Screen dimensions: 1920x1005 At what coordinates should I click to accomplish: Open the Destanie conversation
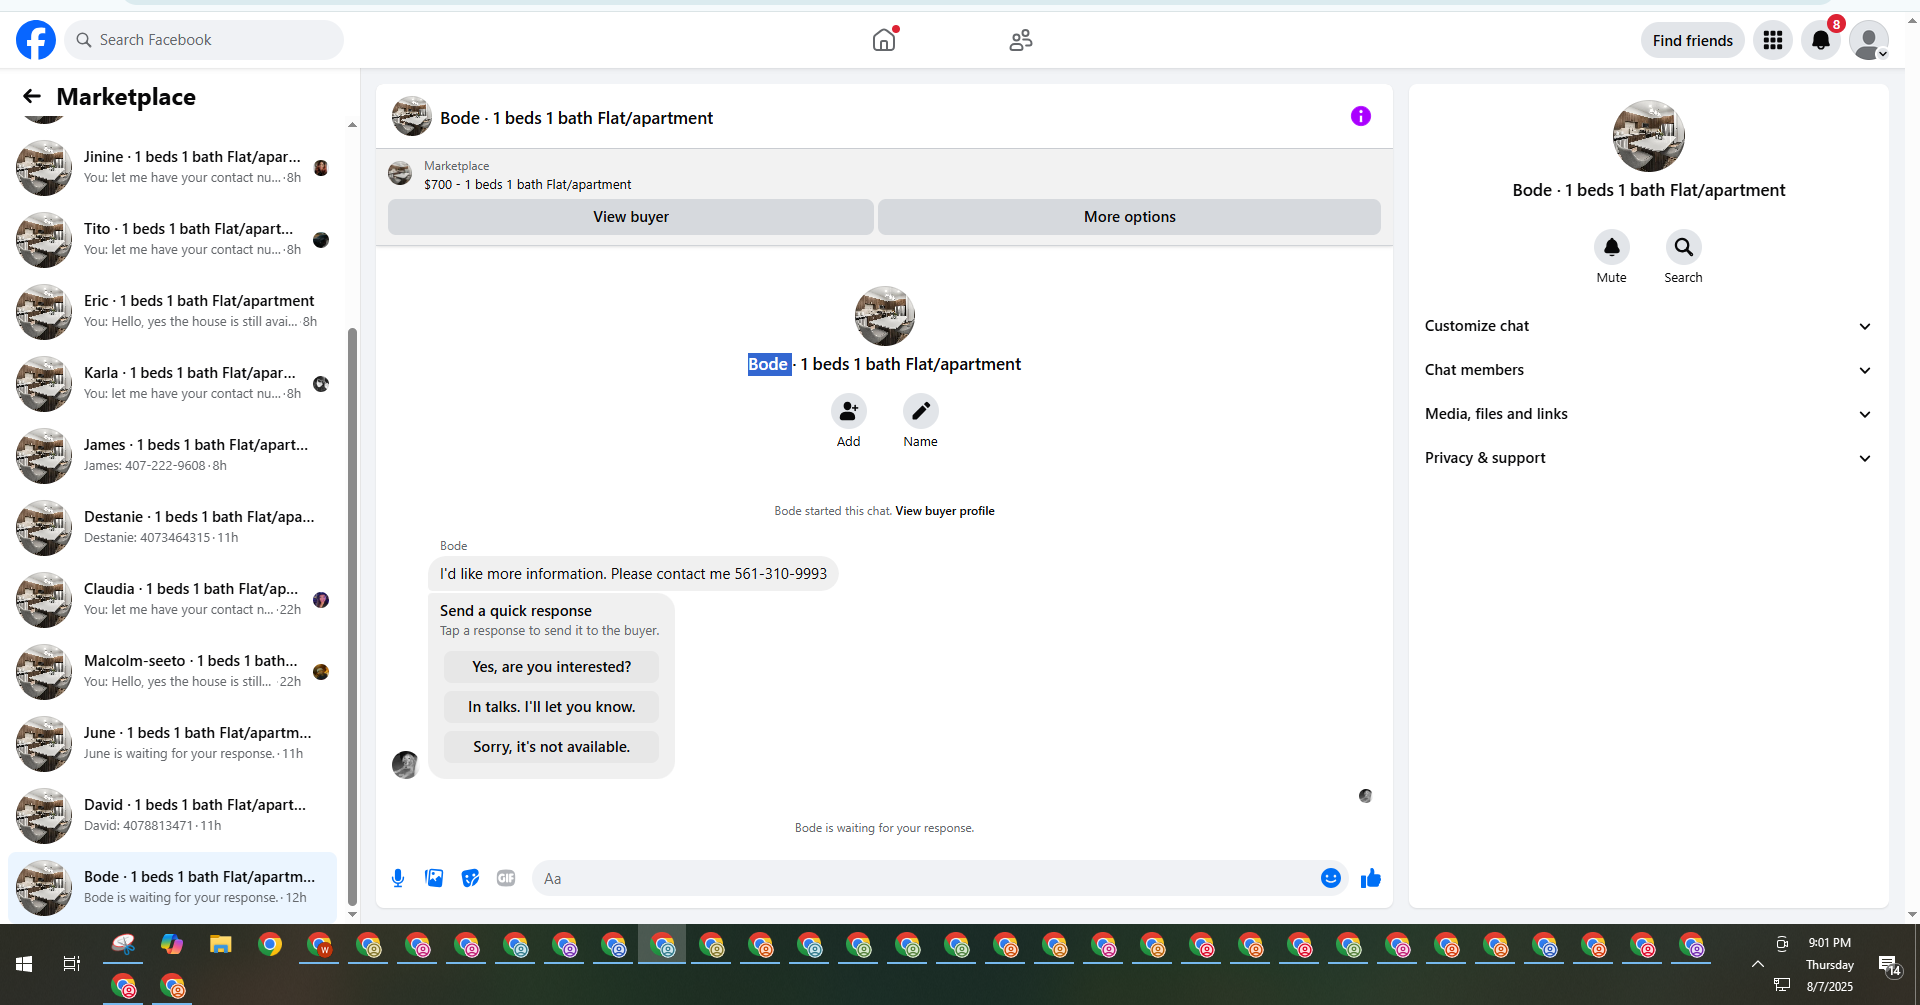(x=172, y=527)
